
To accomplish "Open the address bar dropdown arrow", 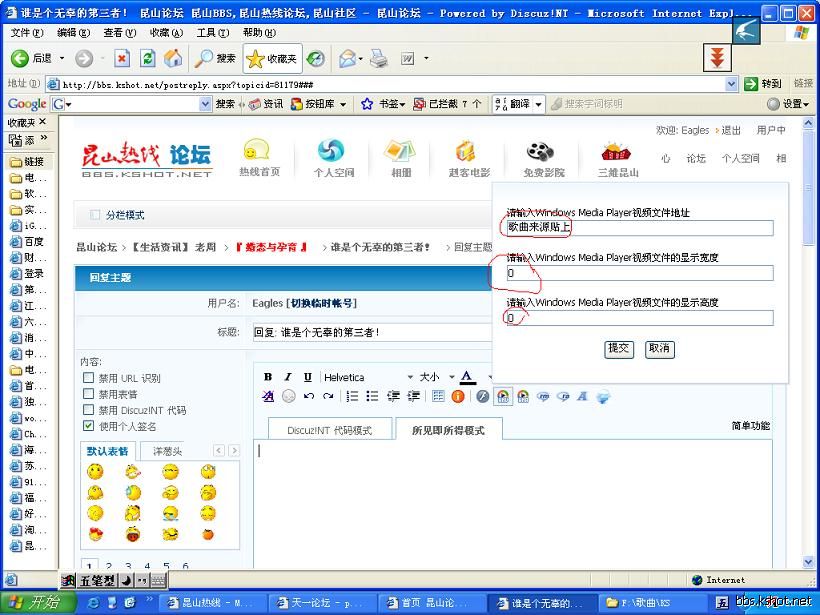I will tap(731, 84).
